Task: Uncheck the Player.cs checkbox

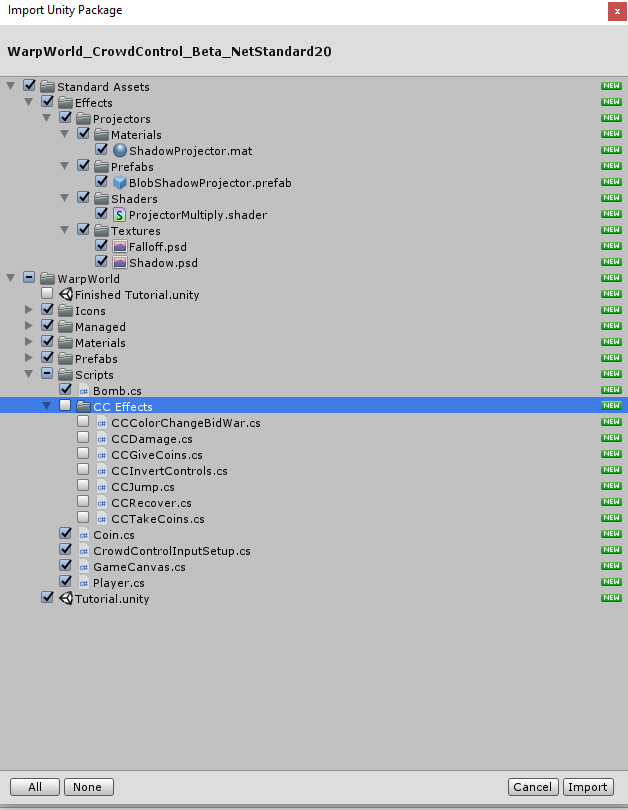Action: click(66, 583)
